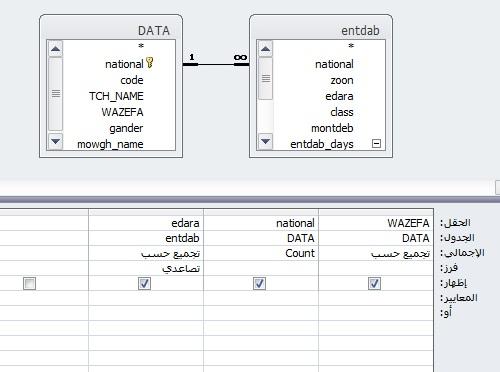Select the asterisk field in DATA table
The width and height of the screenshot is (500, 372).
[x=141, y=46]
